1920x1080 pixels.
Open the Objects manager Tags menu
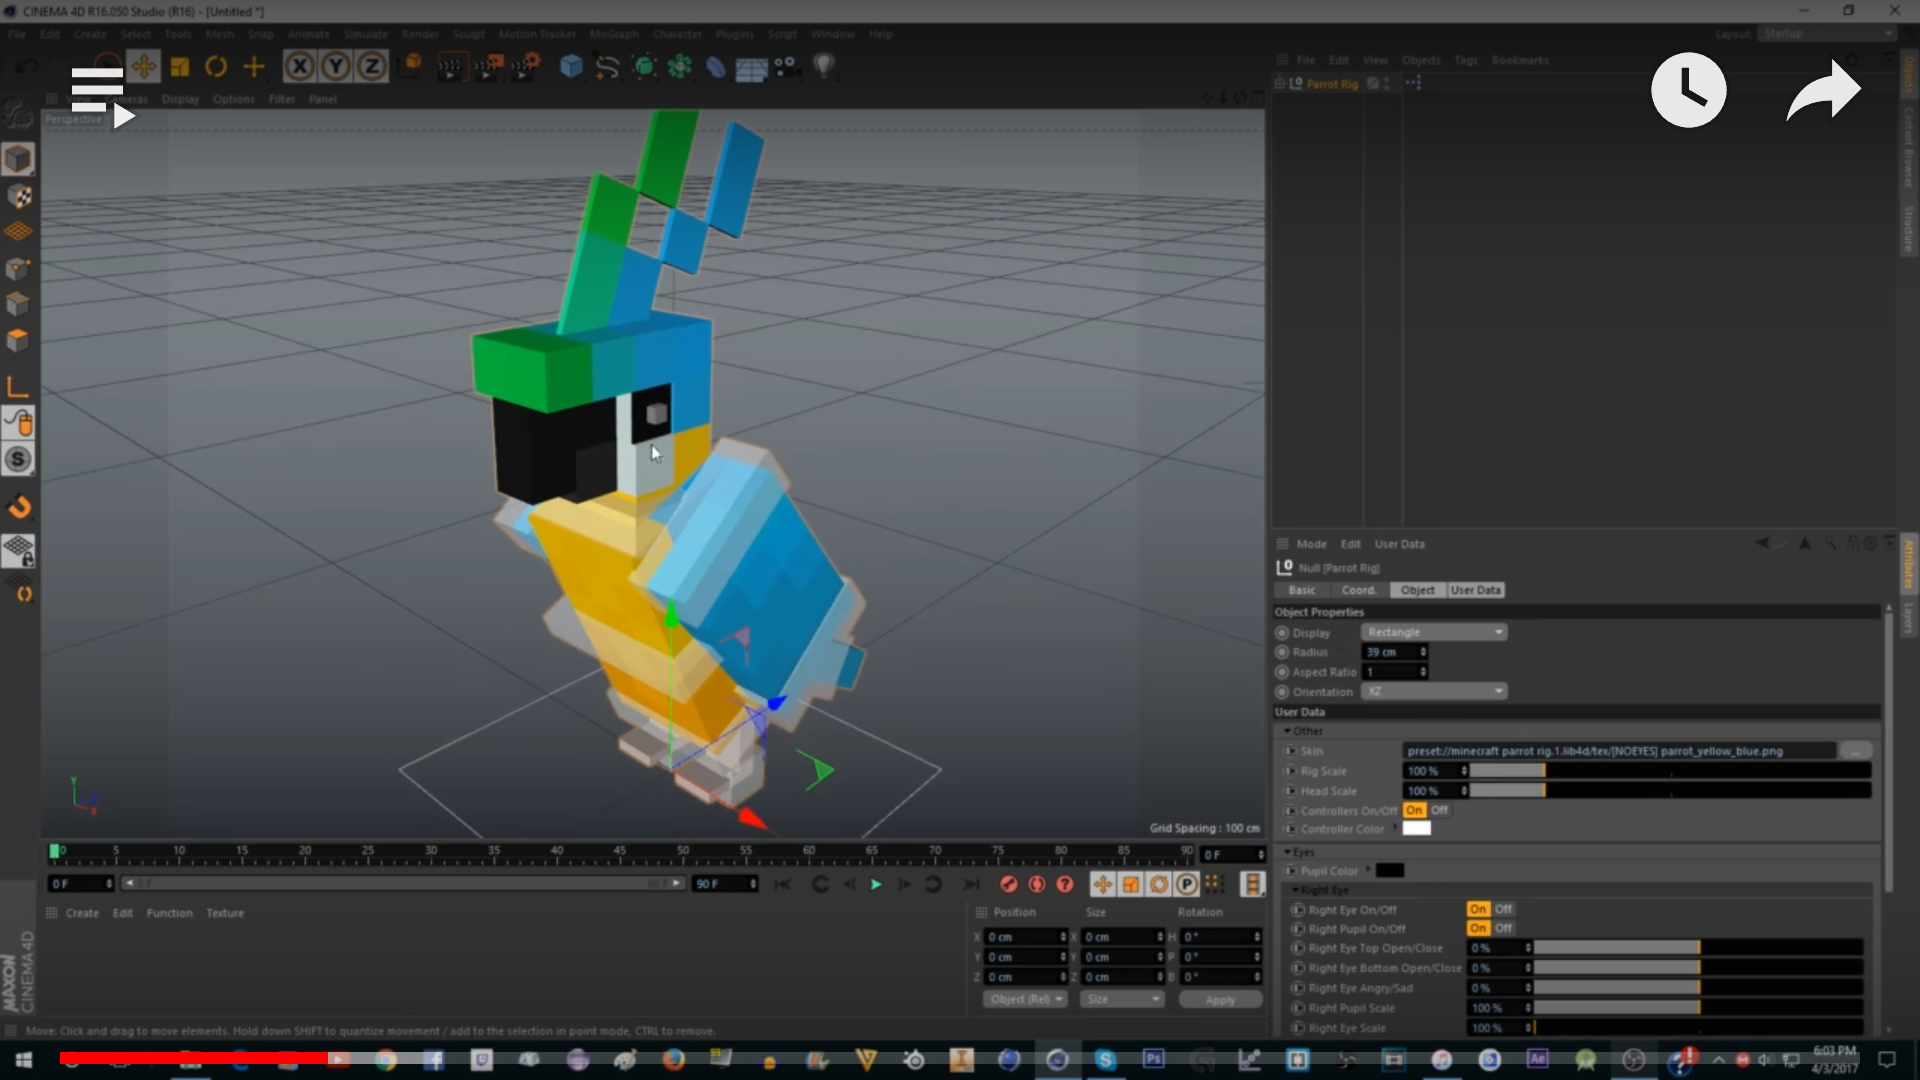[x=1465, y=60]
